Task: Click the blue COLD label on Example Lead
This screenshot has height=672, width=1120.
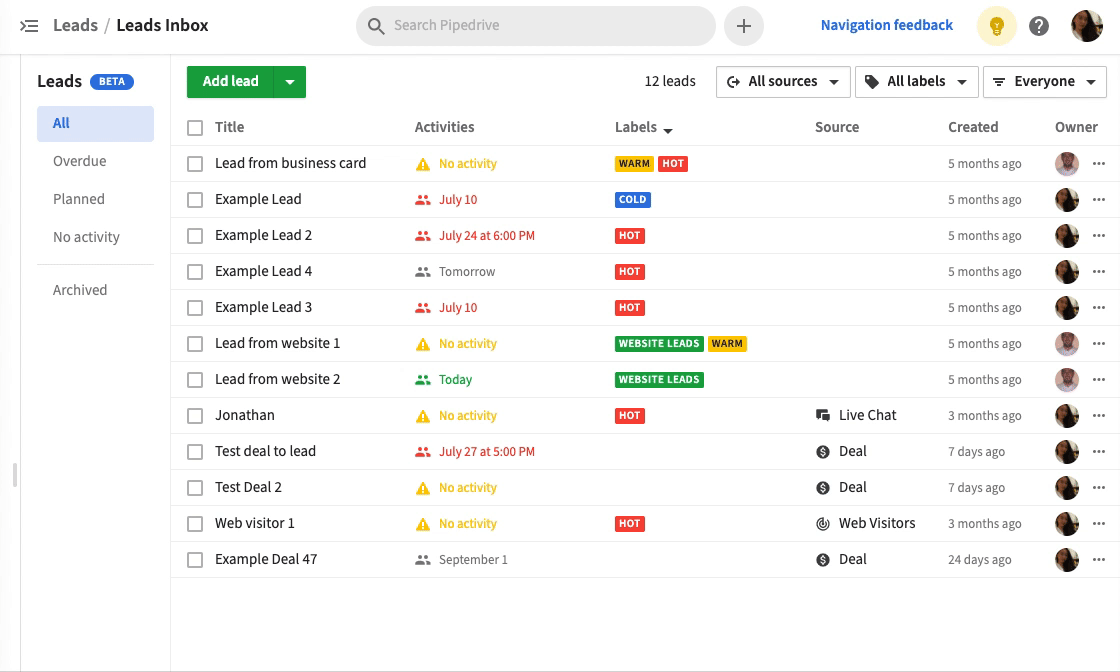Action: (632, 199)
